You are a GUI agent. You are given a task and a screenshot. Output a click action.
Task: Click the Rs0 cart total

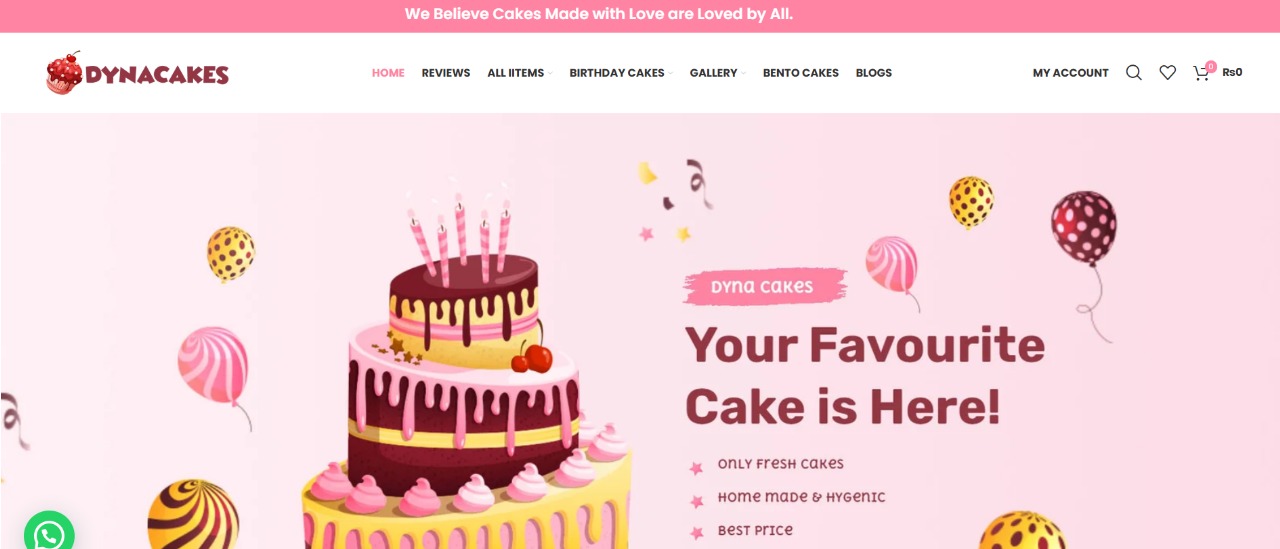1232,72
